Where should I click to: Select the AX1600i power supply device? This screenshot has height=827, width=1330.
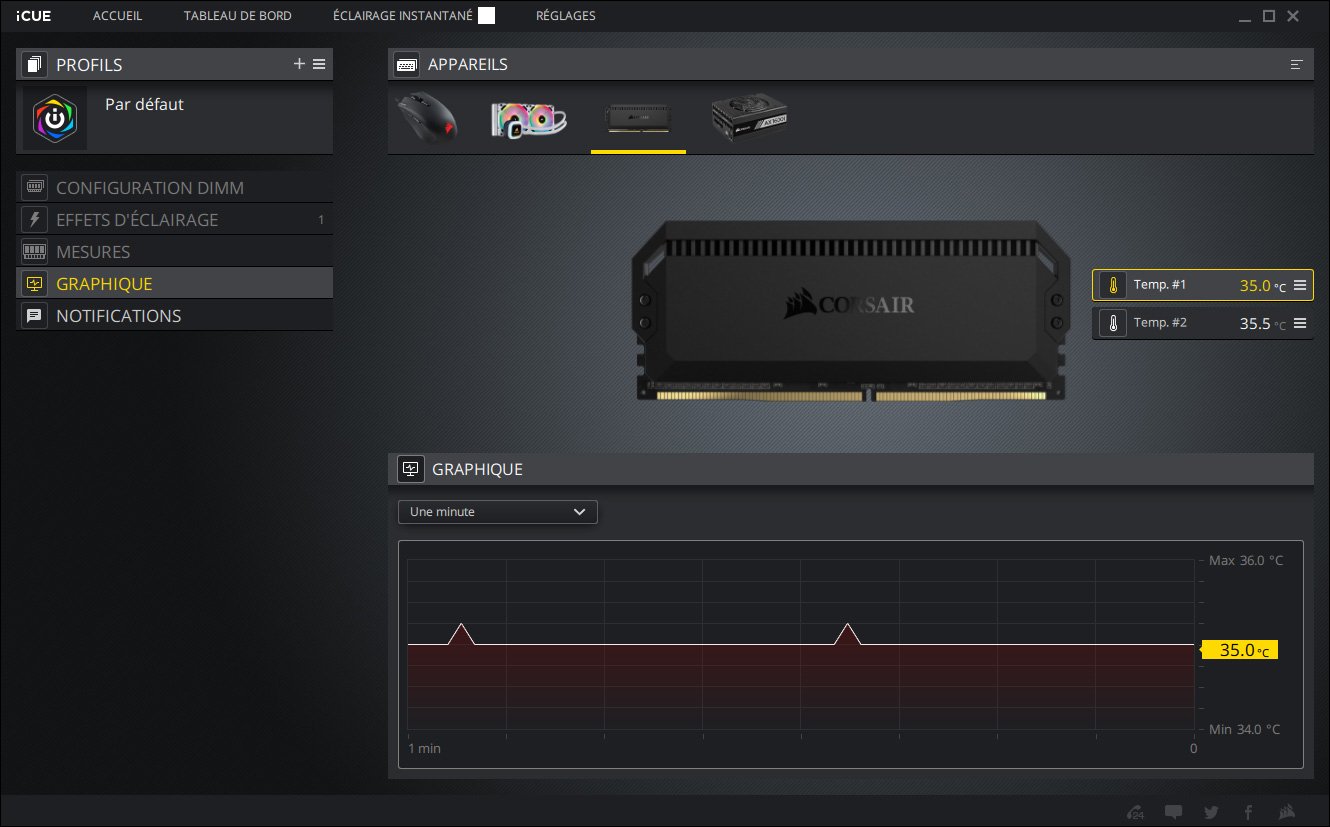749,118
